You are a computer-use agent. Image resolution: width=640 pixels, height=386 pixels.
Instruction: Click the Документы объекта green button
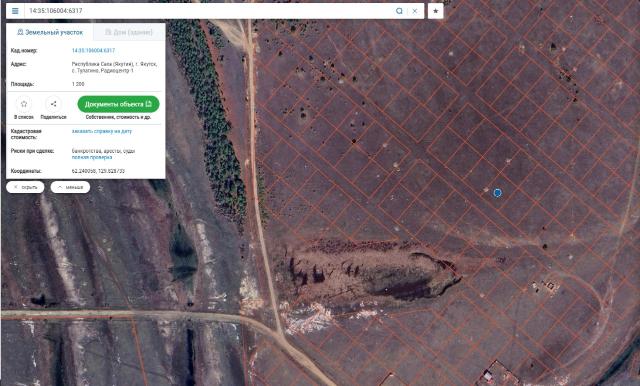118,104
